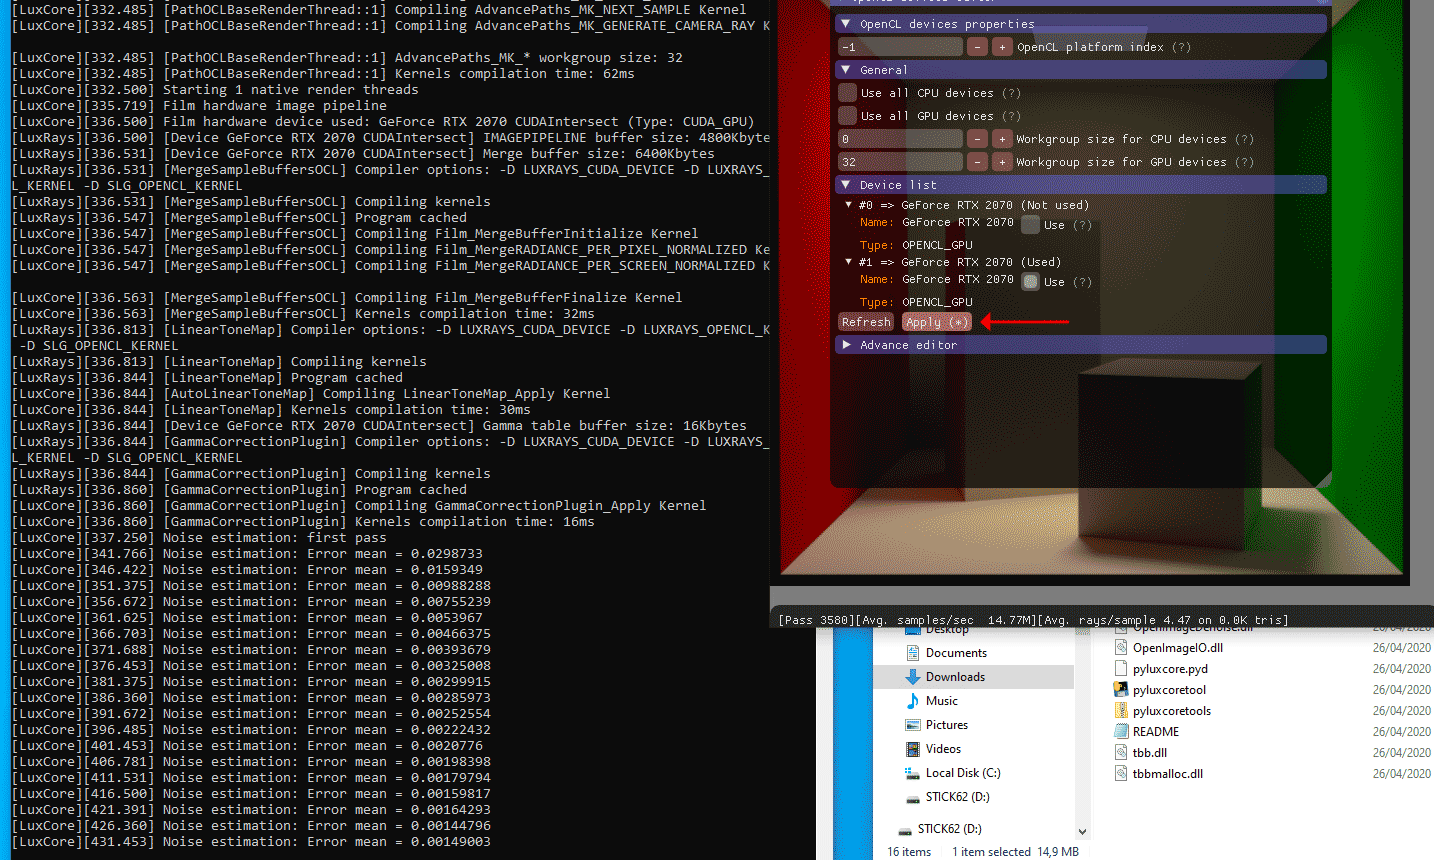Screen dimensions: 1434x860
Task: Select the pyluxcore.pyd file icon
Action: pos(1121,669)
